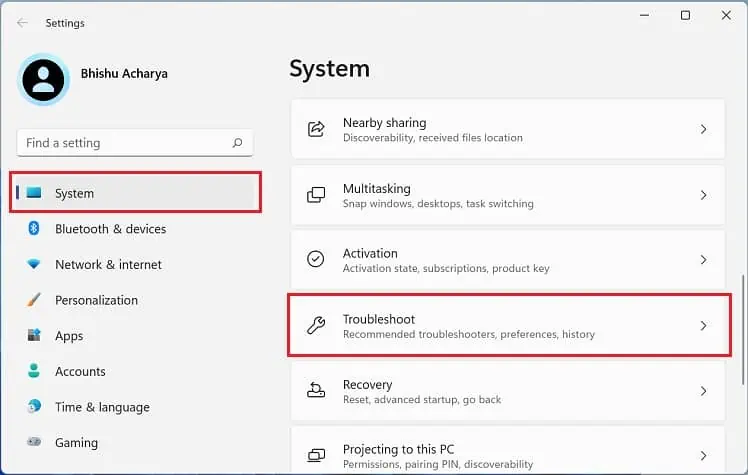This screenshot has height=475, width=748.
Task: Click the Recovery icon
Action: point(316,391)
